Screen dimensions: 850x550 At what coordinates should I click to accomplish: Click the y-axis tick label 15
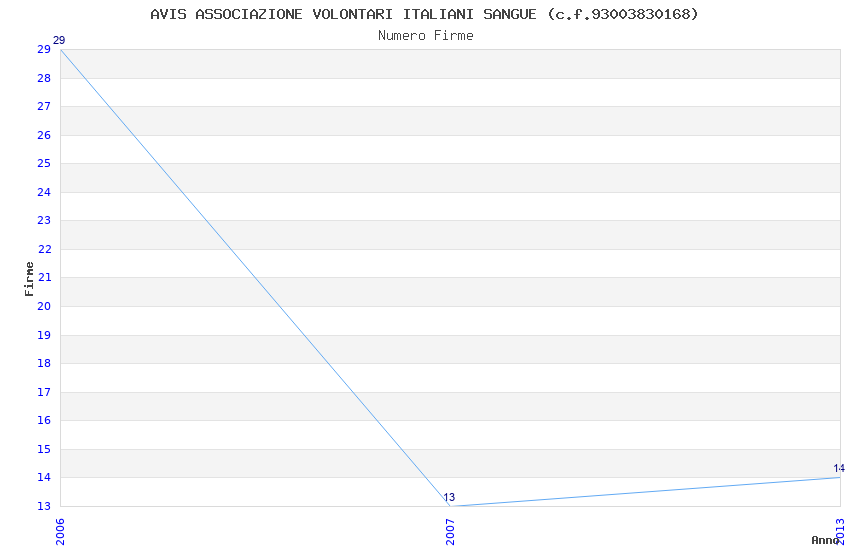44,449
